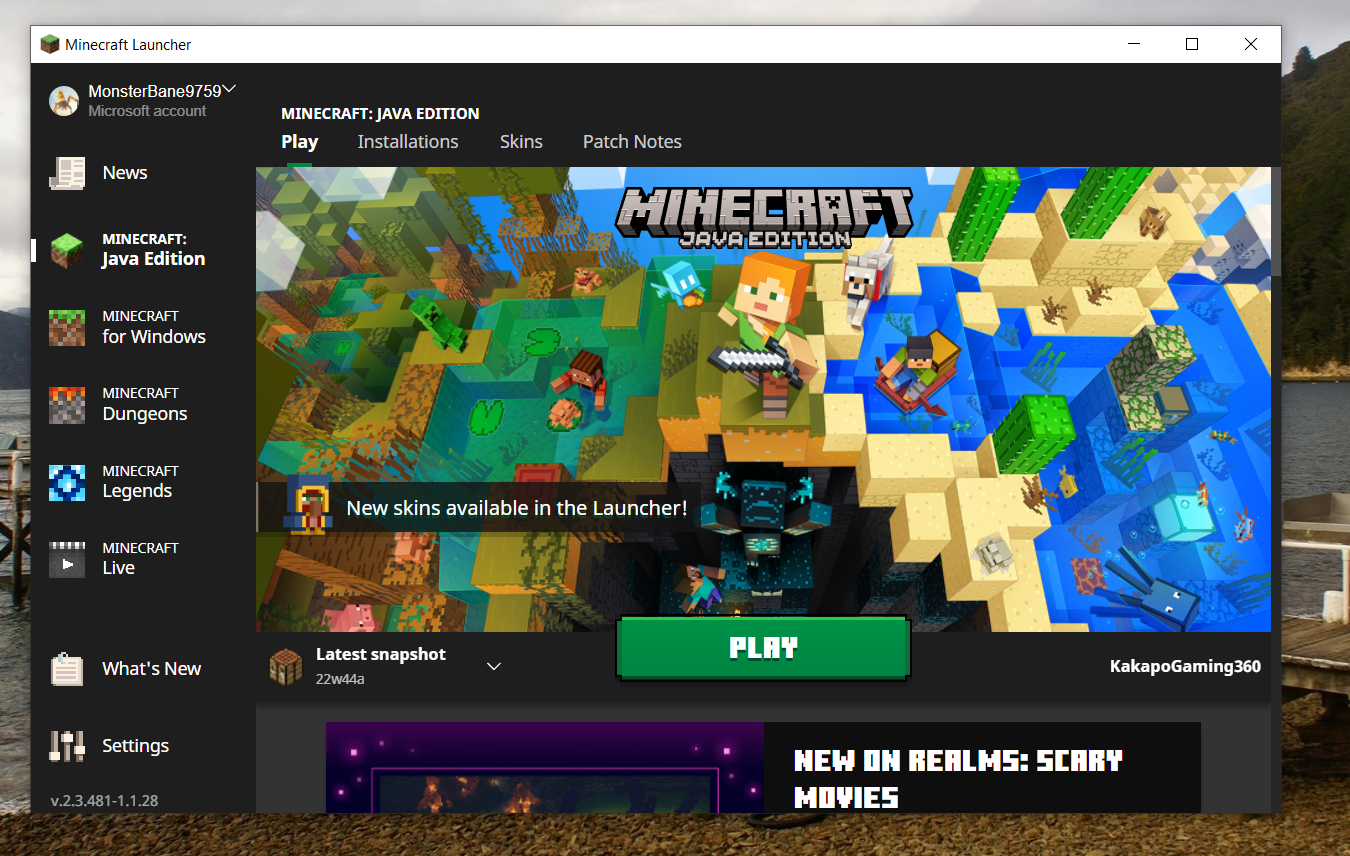The image size is (1350, 856).
Task: Click the Microsoft account label
Action: tap(147, 111)
